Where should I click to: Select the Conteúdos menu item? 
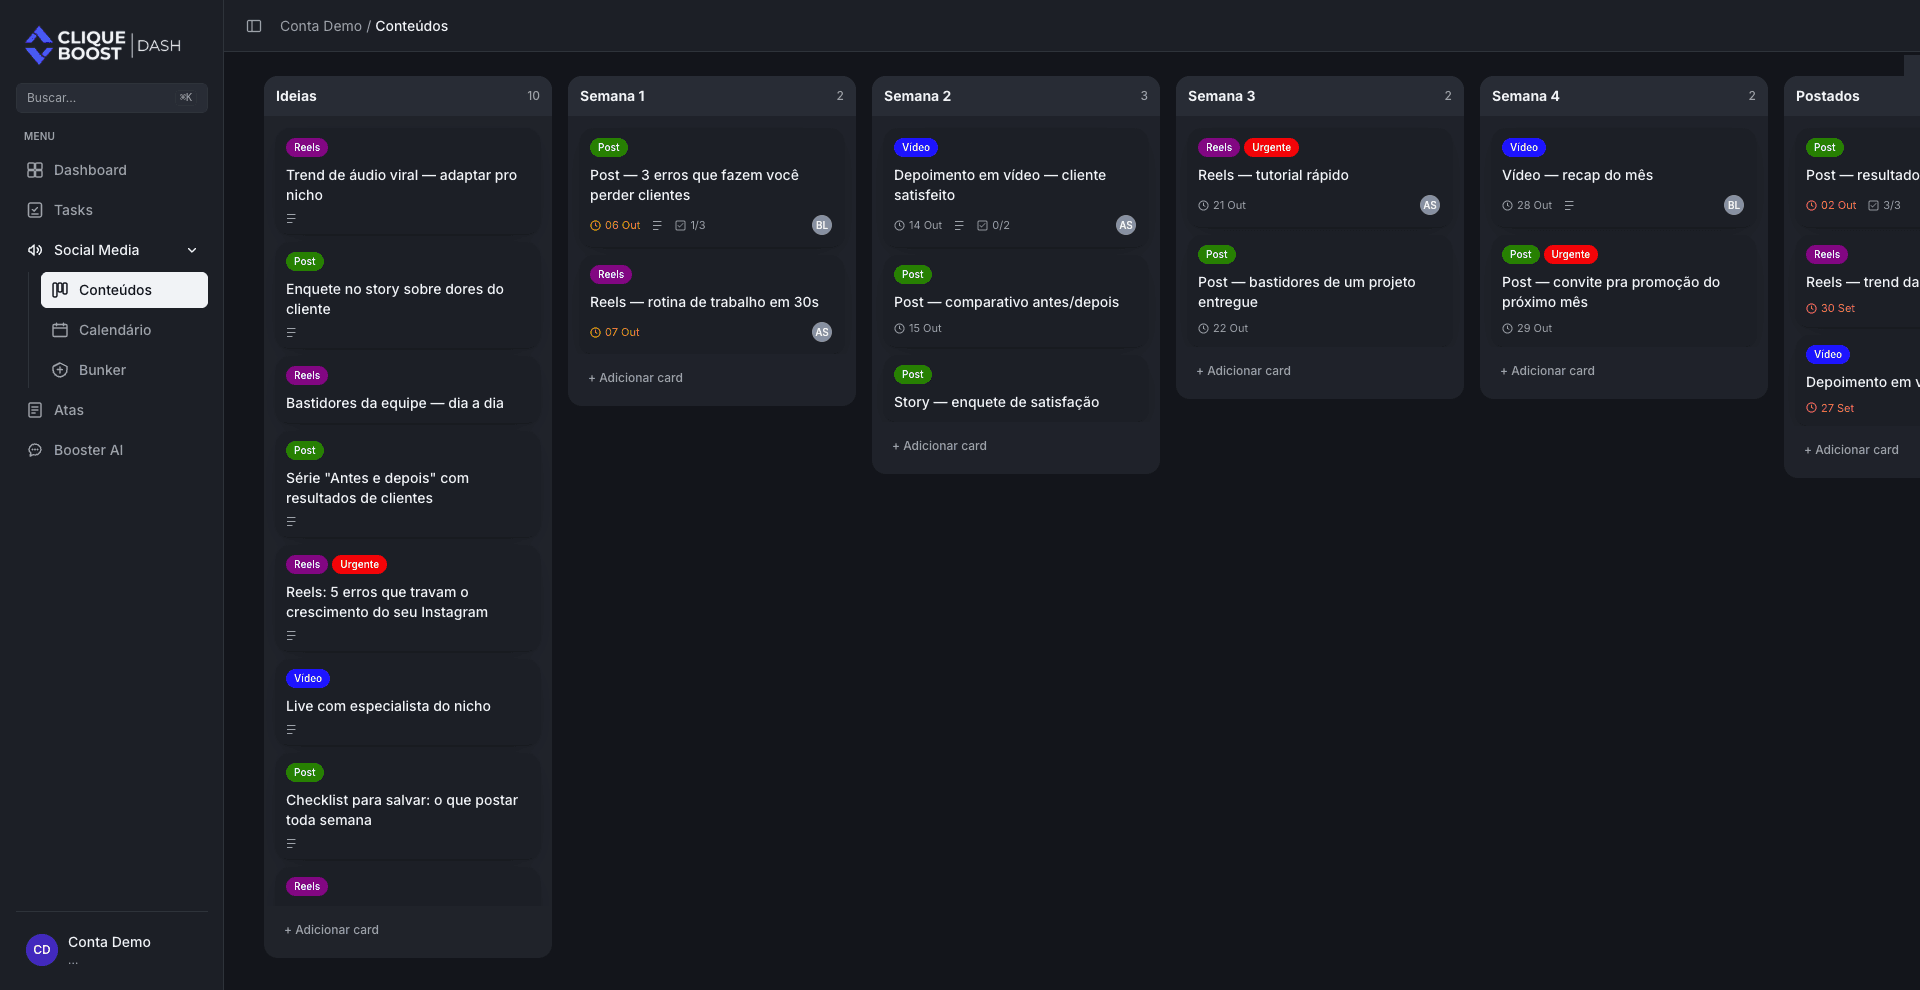coord(124,290)
